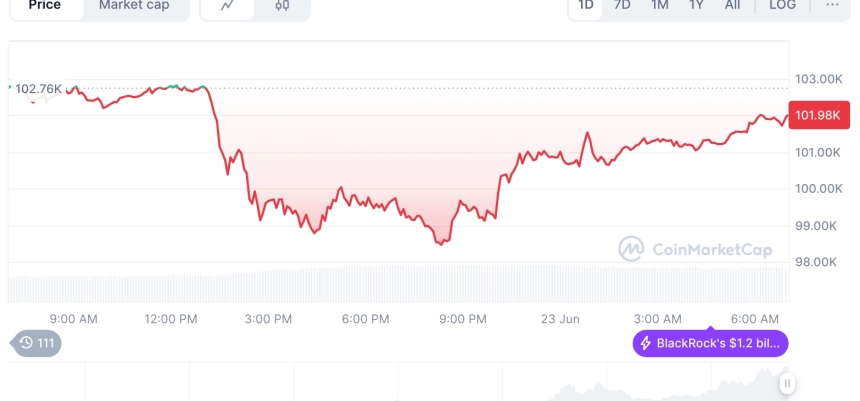Select the 1D time range
Viewport: 860px width, 401px height.
[586, 5]
